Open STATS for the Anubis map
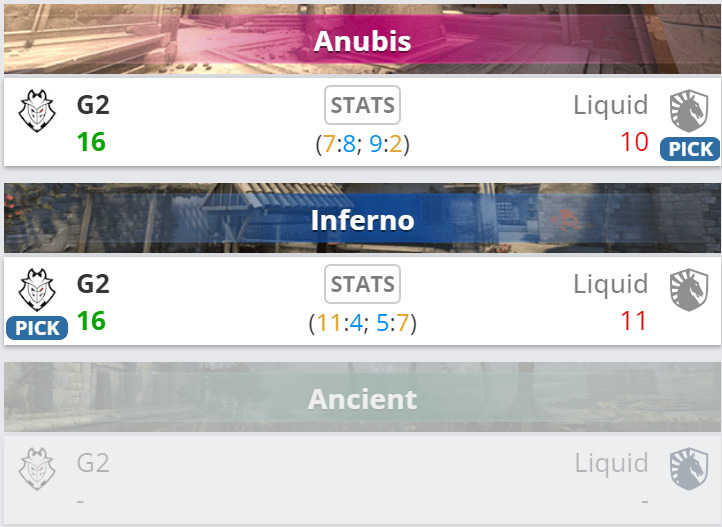Viewport: 722px width, 527px height. click(x=362, y=105)
